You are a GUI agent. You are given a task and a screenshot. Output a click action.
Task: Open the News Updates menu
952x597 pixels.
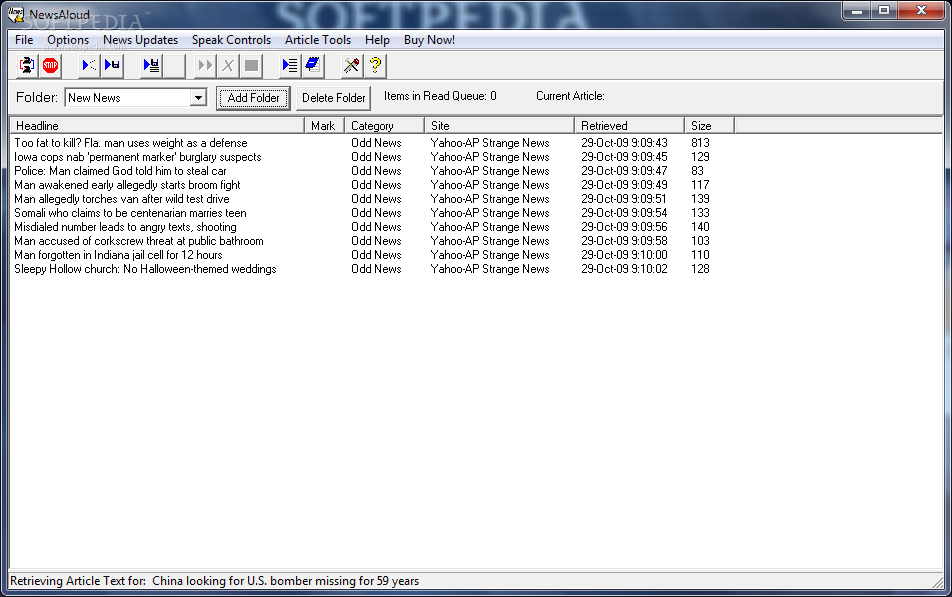pos(140,40)
